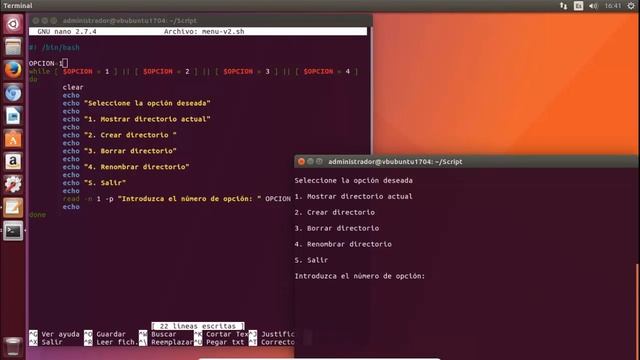The width and height of the screenshot is (640, 360).
Task: Click the 'done' keyword in nano
Action: pos(38,215)
